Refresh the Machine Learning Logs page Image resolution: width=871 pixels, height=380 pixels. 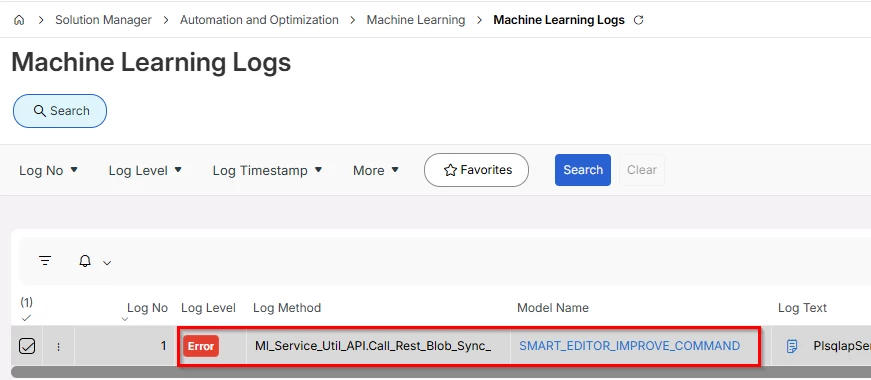[x=639, y=20]
